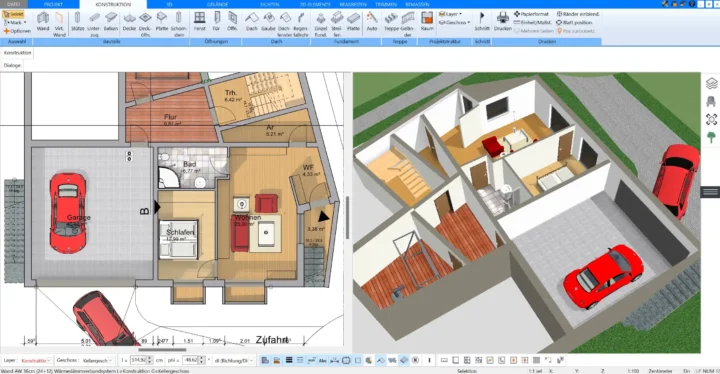This screenshot has height=374, width=720.
Task: Insert a Platte slab in Bauteile
Action: click(162, 22)
